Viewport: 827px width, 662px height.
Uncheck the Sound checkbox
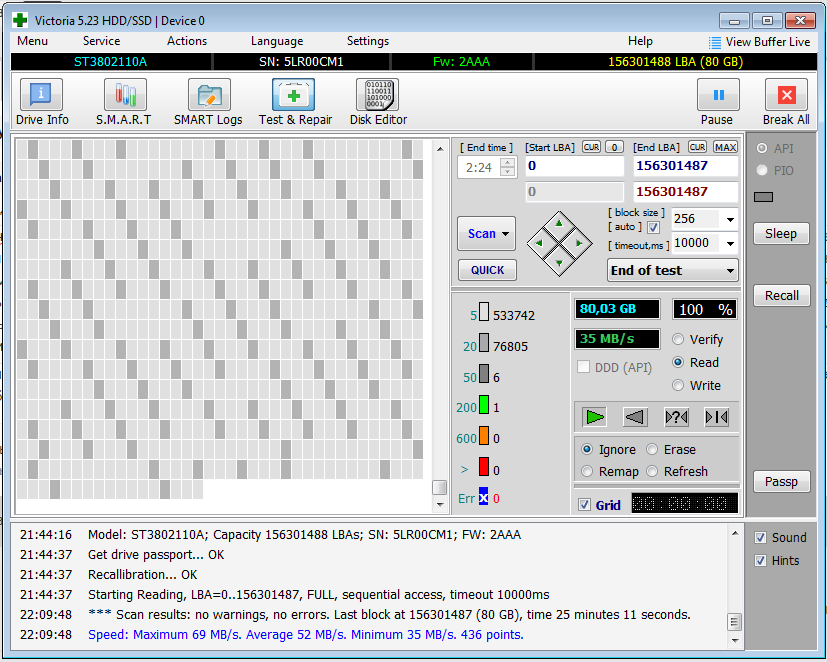pyautogui.click(x=761, y=538)
